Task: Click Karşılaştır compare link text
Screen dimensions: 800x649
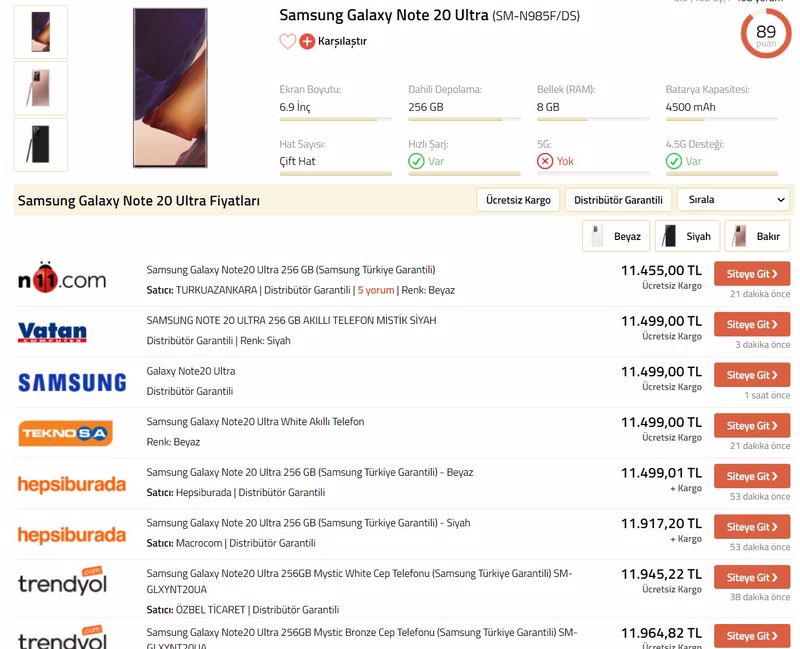Action: (x=342, y=41)
